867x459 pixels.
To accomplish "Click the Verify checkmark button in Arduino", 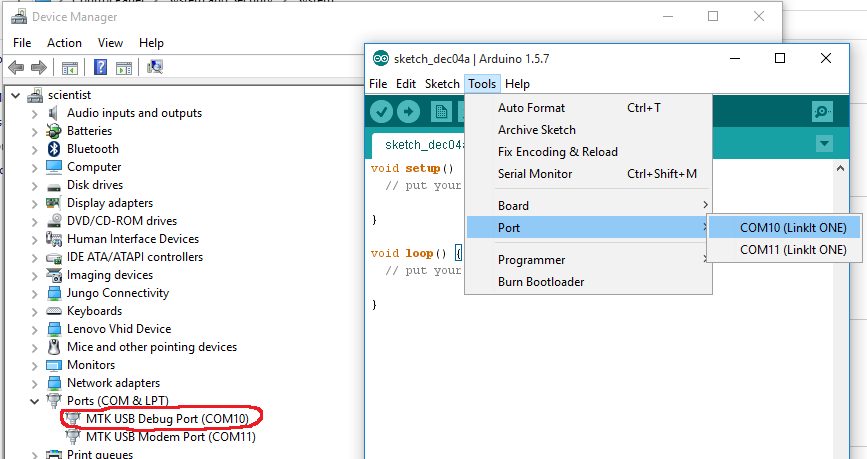I will click(x=381, y=112).
